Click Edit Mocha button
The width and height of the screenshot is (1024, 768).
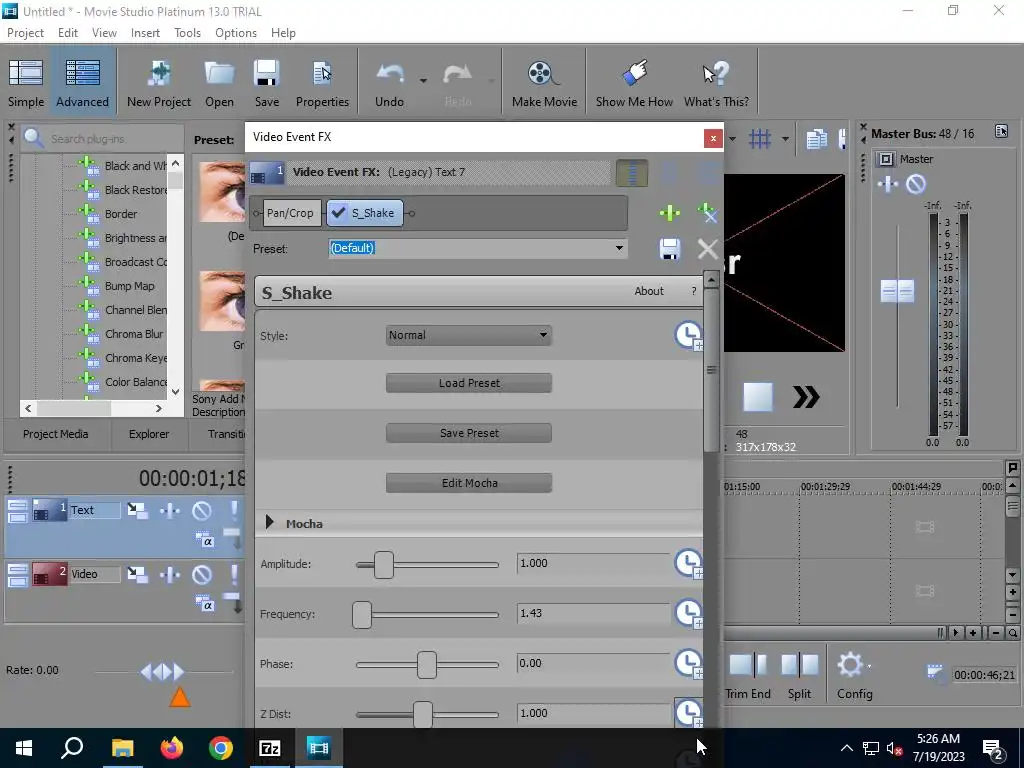(x=469, y=483)
